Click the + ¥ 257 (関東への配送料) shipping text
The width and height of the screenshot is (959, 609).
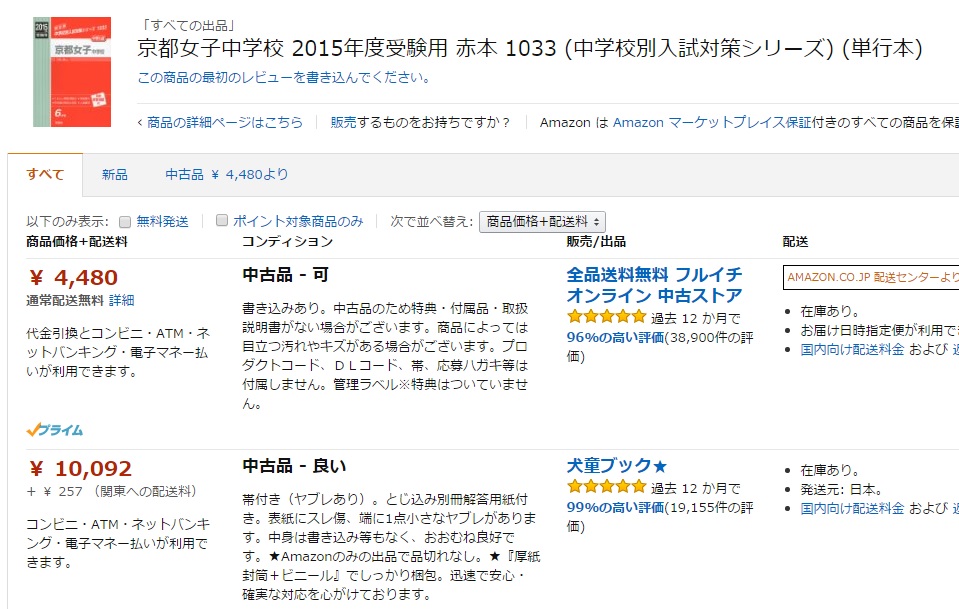click(x=111, y=492)
